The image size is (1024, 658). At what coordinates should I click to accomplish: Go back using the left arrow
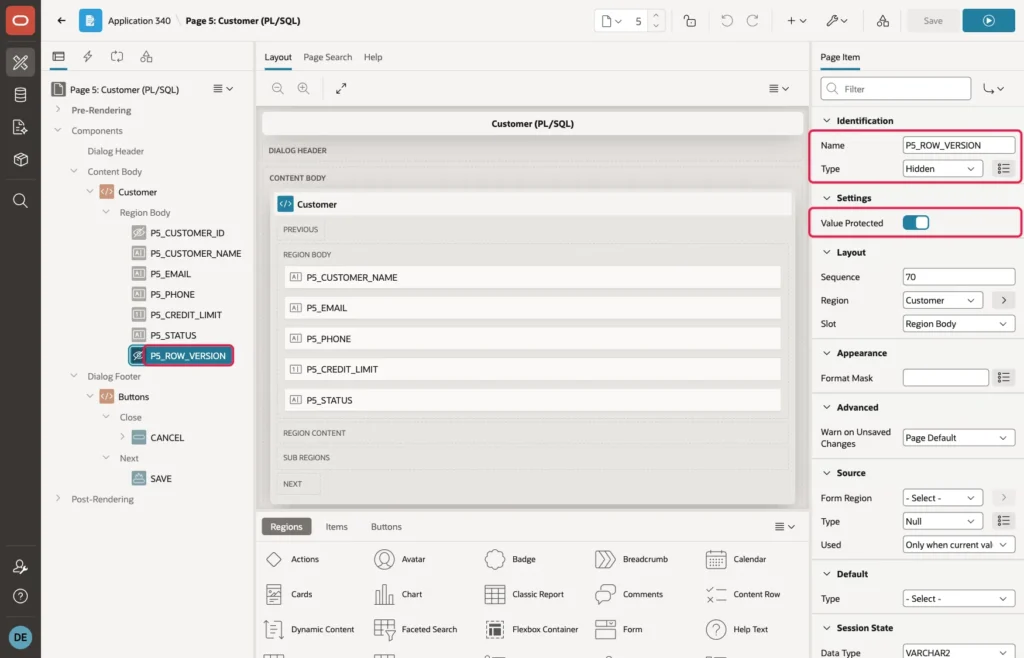61,21
